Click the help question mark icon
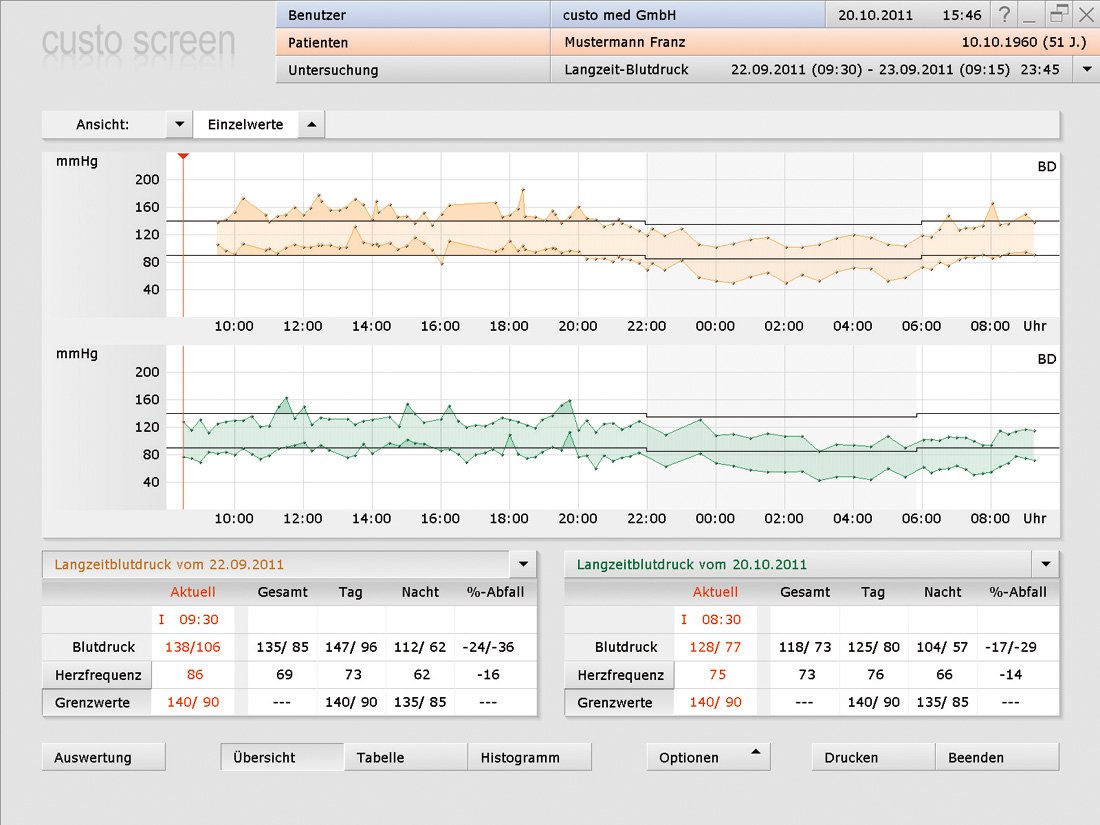 1004,15
